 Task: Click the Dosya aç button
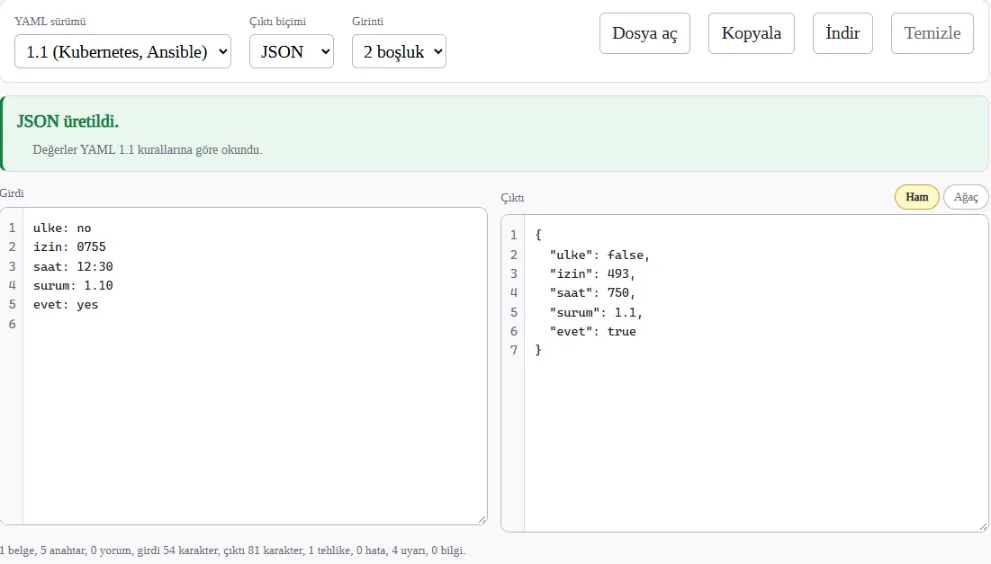(x=645, y=33)
